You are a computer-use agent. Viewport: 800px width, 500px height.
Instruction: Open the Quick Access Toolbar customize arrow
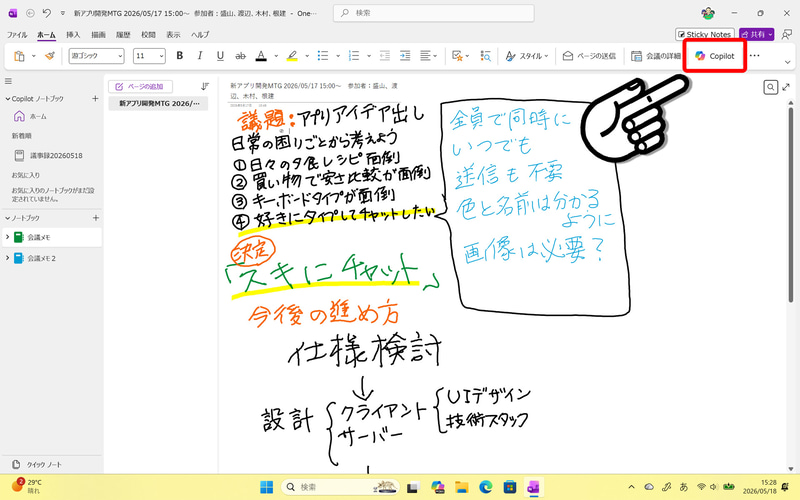(63, 13)
